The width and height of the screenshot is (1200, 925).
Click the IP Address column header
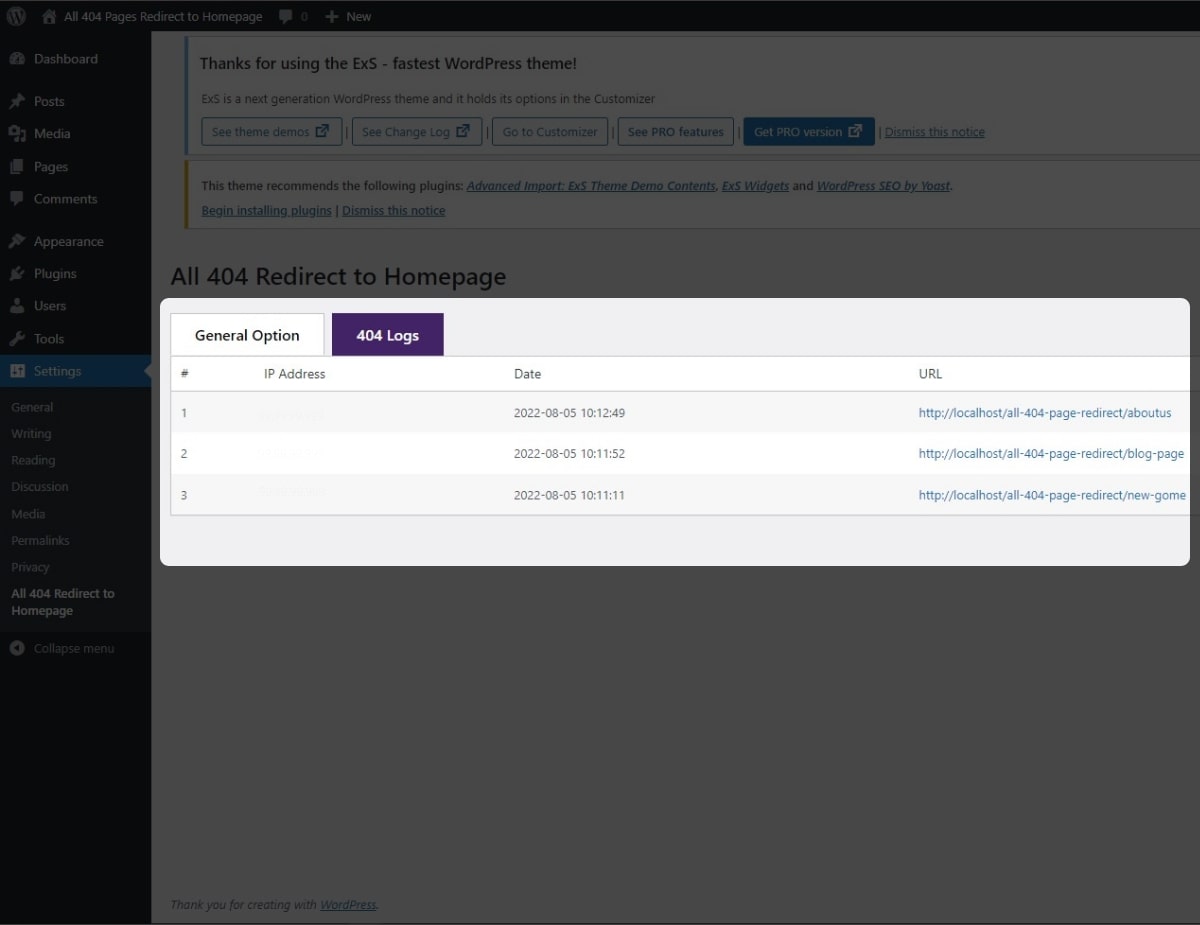tap(294, 374)
